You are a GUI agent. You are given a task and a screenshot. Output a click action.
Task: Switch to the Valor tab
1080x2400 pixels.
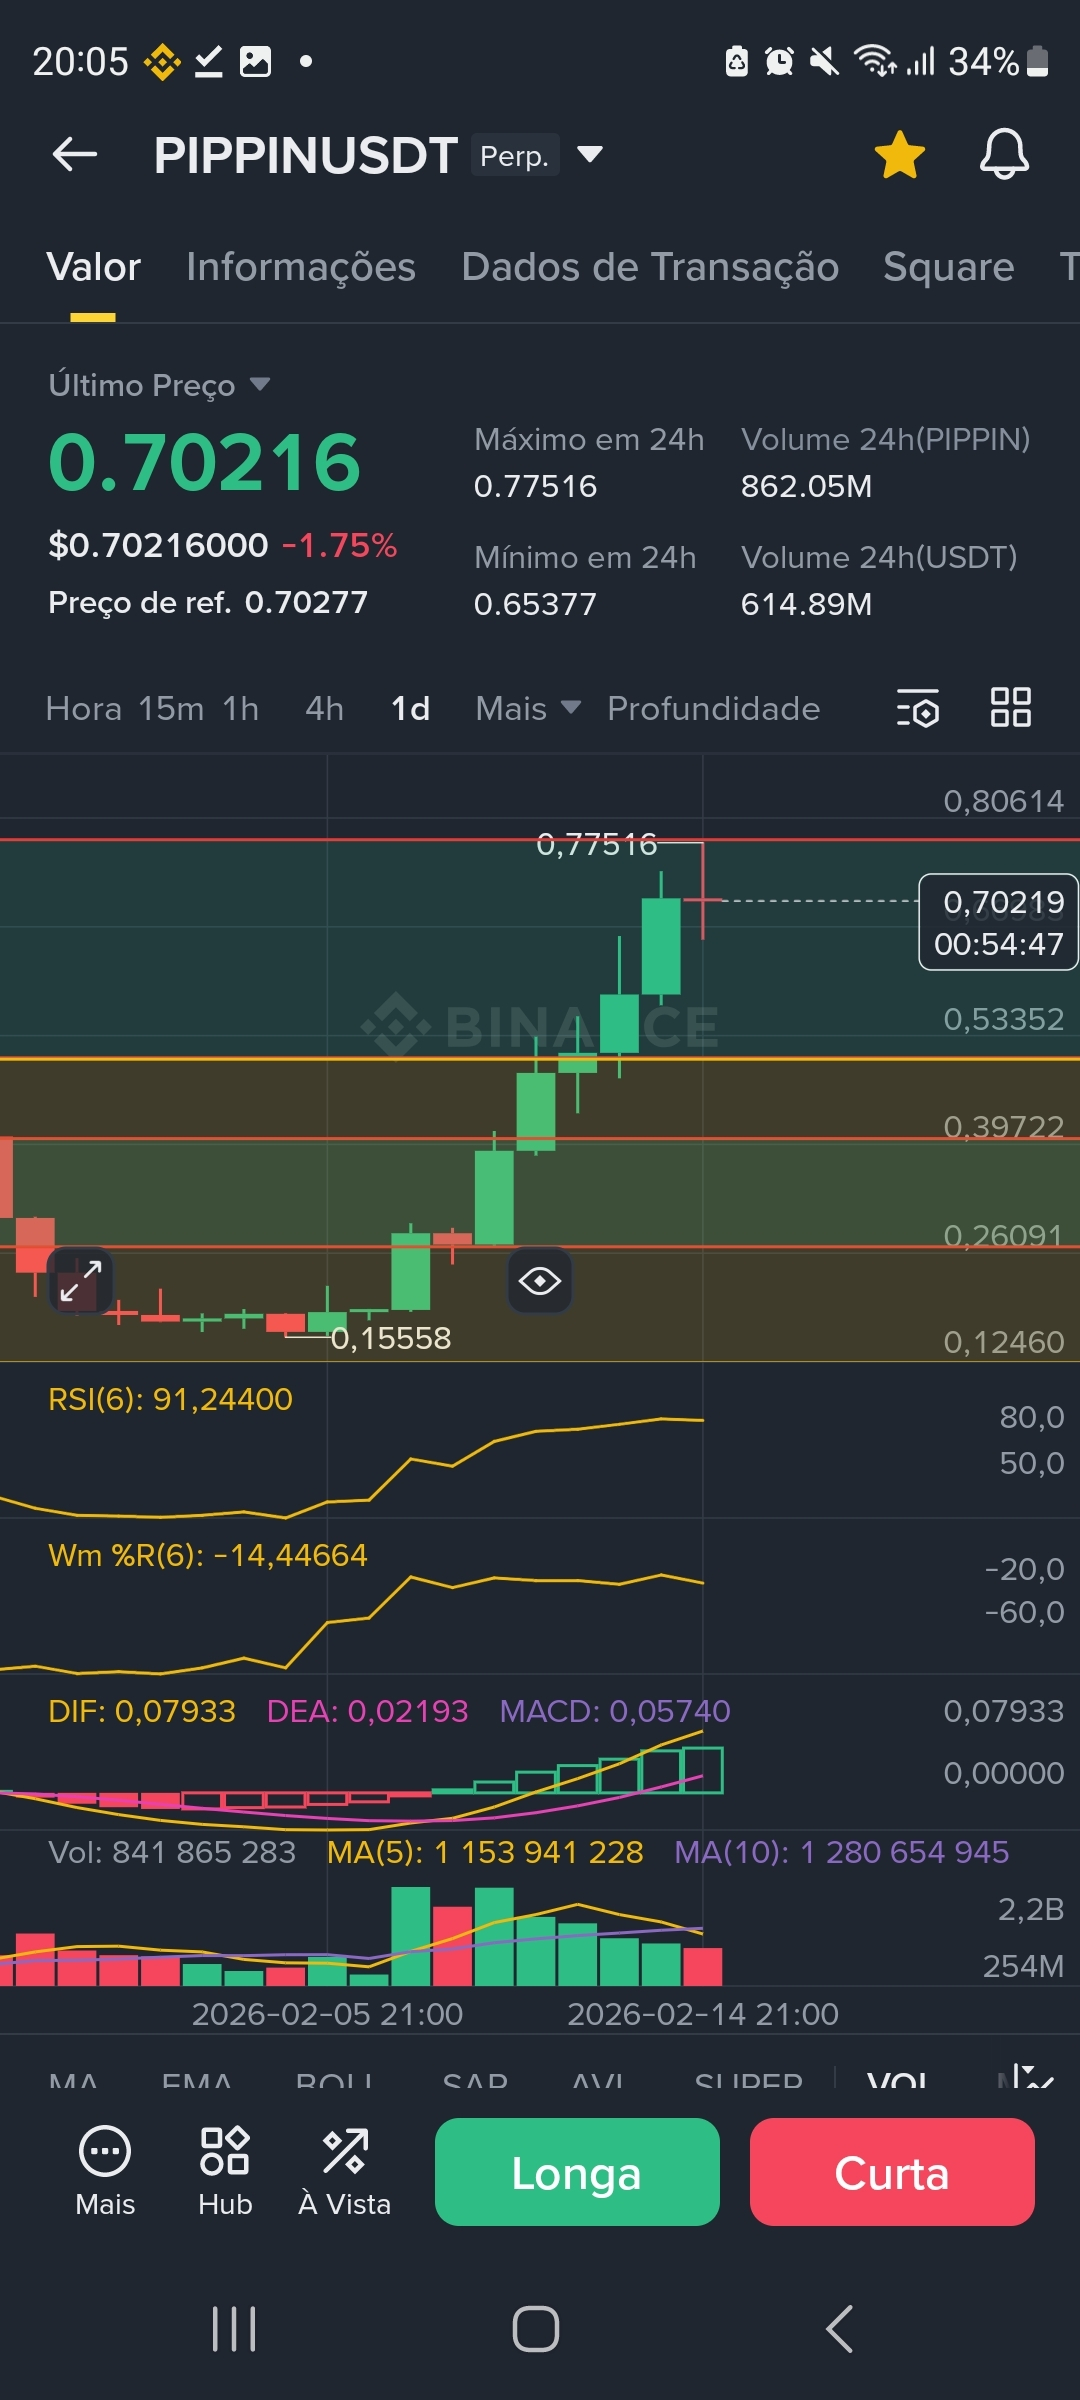click(x=94, y=268)
